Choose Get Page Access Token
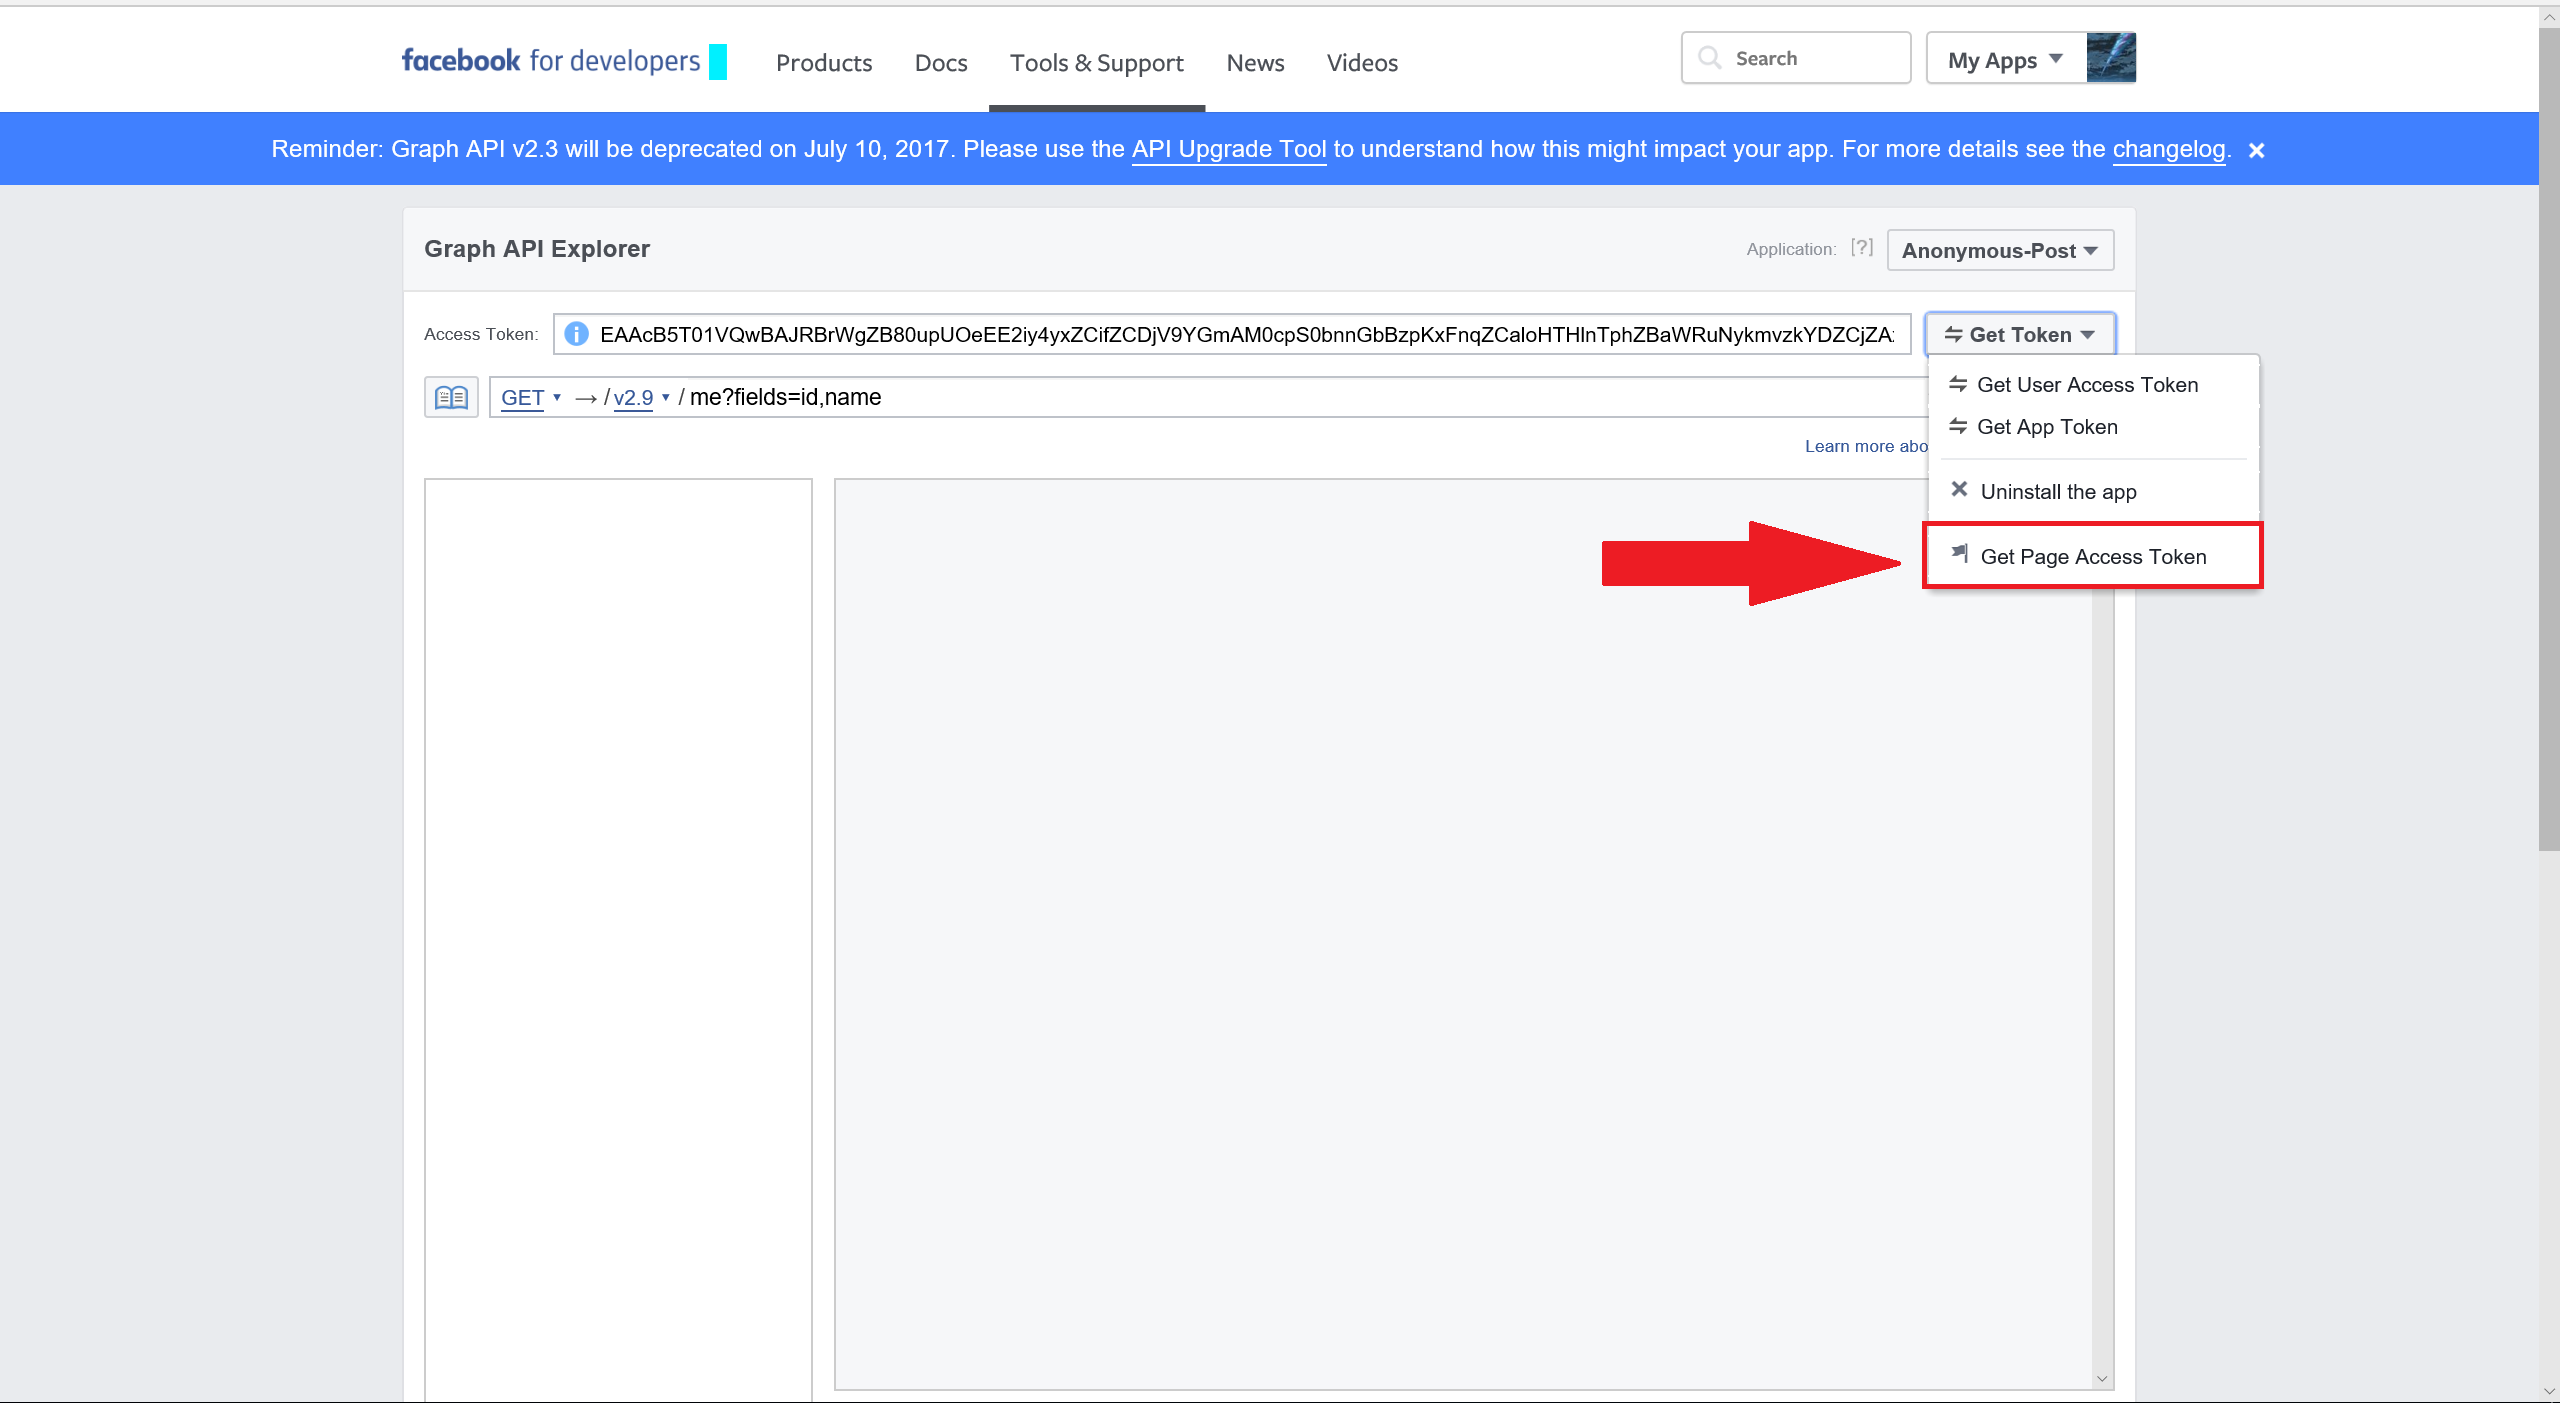Viewport: 2560px width, 1403px height. coord(2092,556)
